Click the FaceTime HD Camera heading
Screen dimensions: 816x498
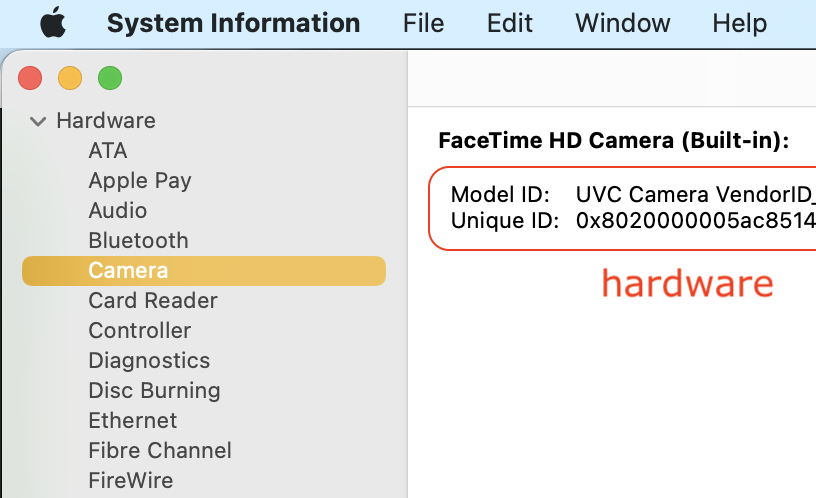point(614,141)
